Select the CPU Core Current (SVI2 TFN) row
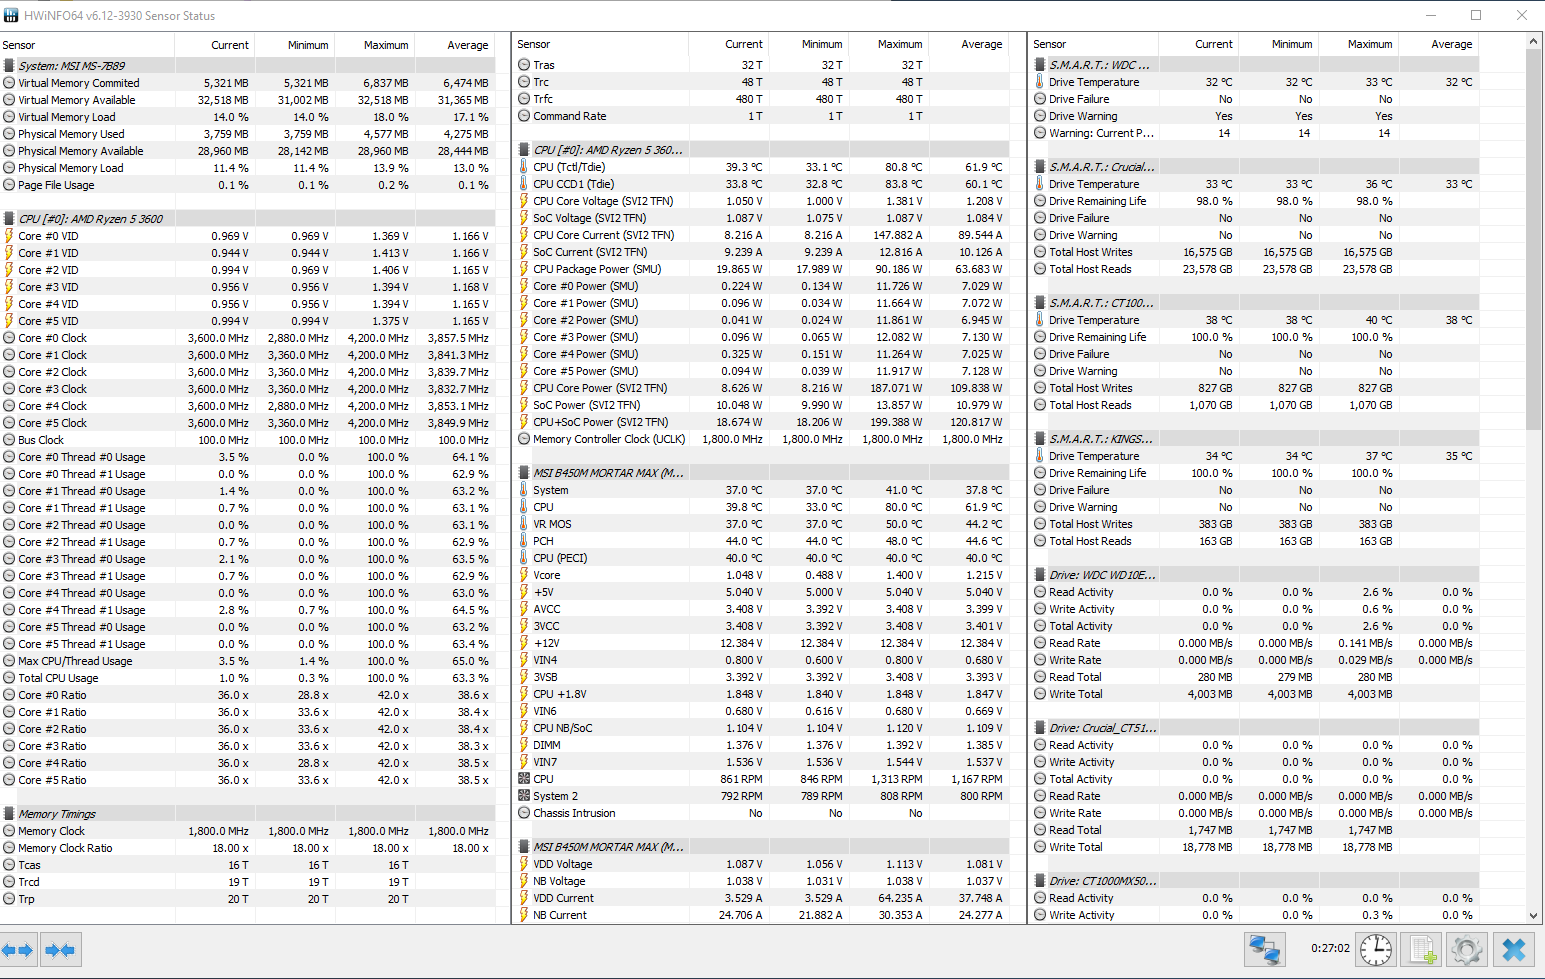1545x979 pixels. pyautogui.click(x=762, y=235)
